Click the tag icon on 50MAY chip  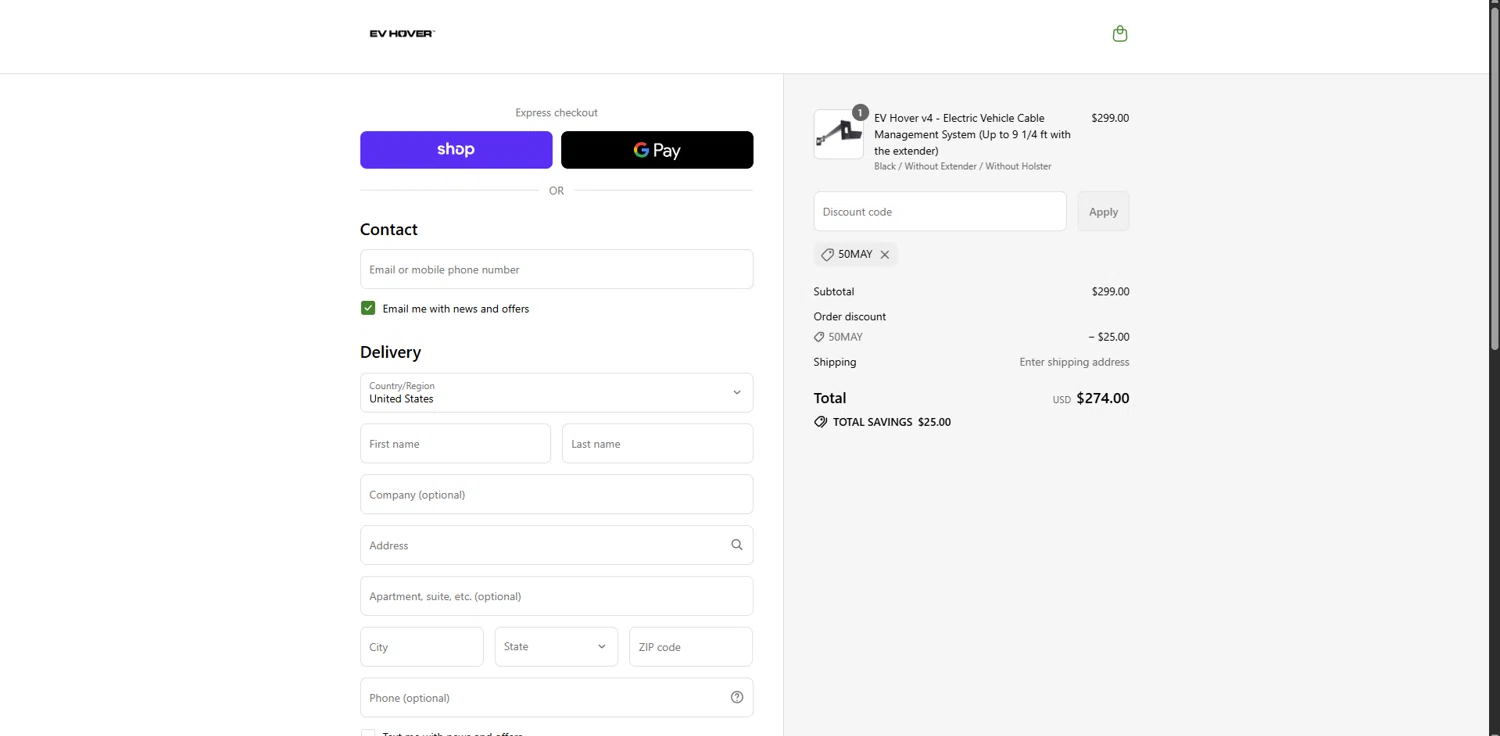(x=827, y=255)
